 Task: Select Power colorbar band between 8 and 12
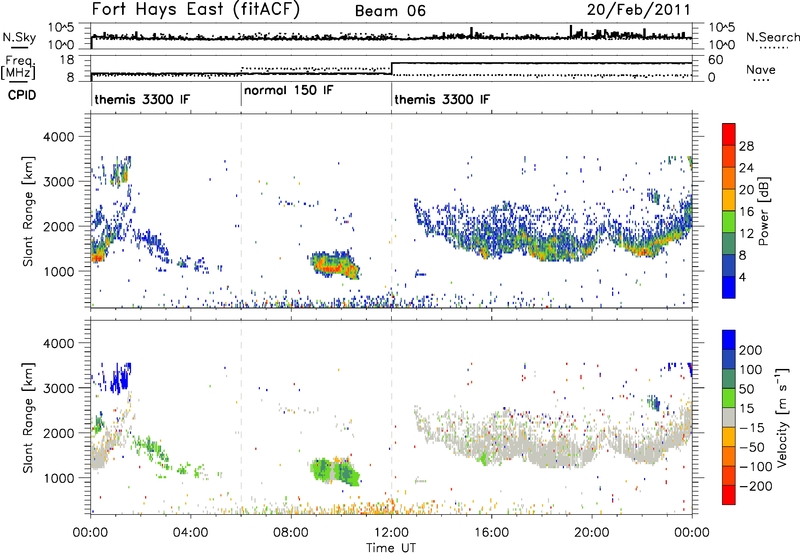tap(729, 244)
